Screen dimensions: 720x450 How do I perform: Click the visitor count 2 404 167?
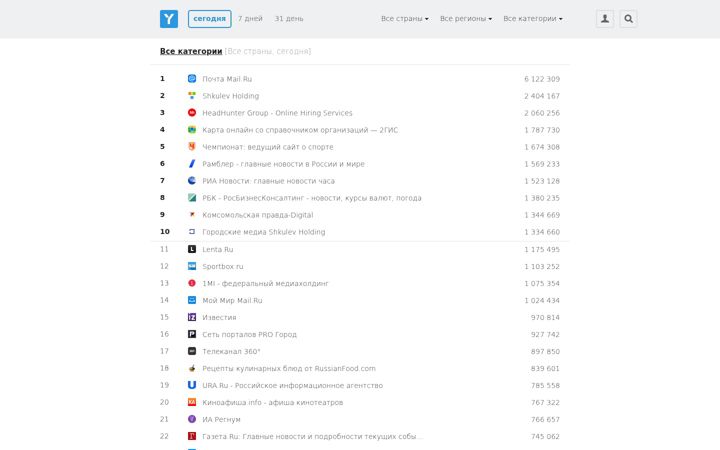[x=542, y=96]
